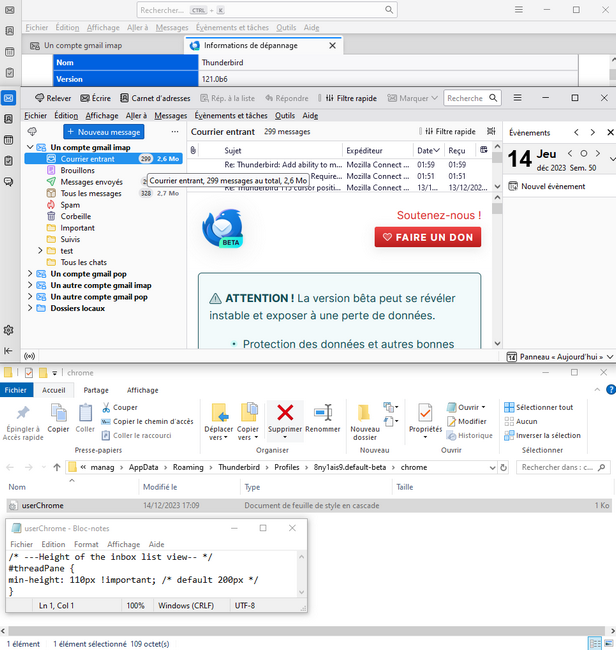Collapse the Un compte gmail imap account
Viewport: 616px width, 650px height.
coord(30,147)
